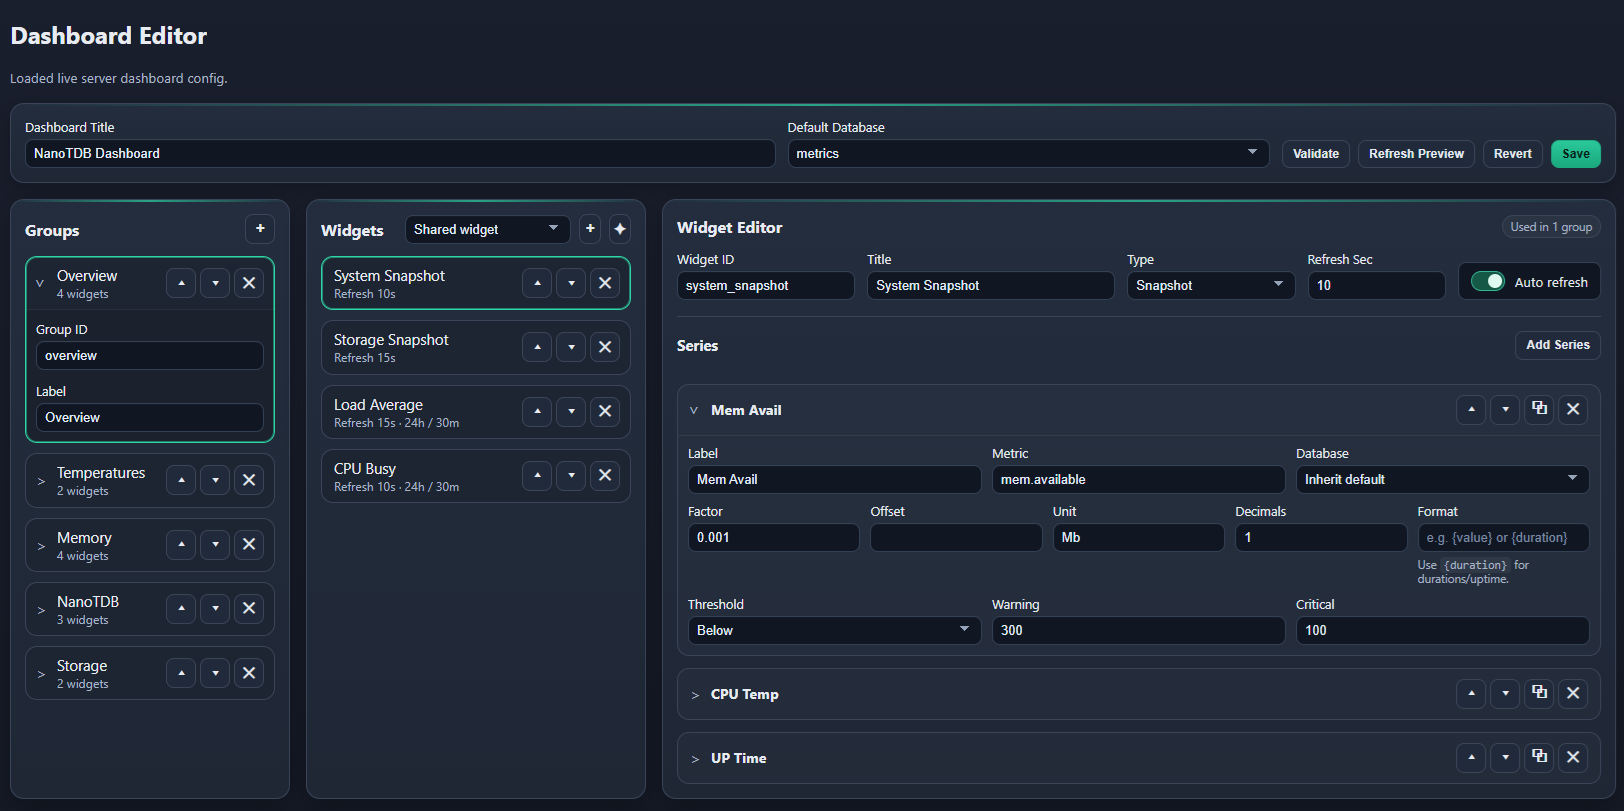Image resolution: width=1624 pixels, height=811 pixels.
Task: Click Add Series button
Action: (x=1557, y=345)
